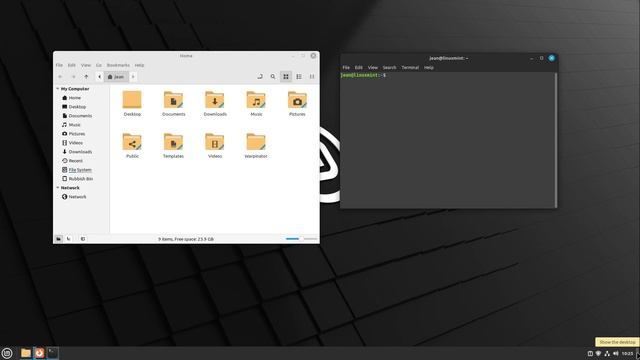This screenshot has height=360, width=640.
Task: Go back in the file manager
Action: point(60,77)
